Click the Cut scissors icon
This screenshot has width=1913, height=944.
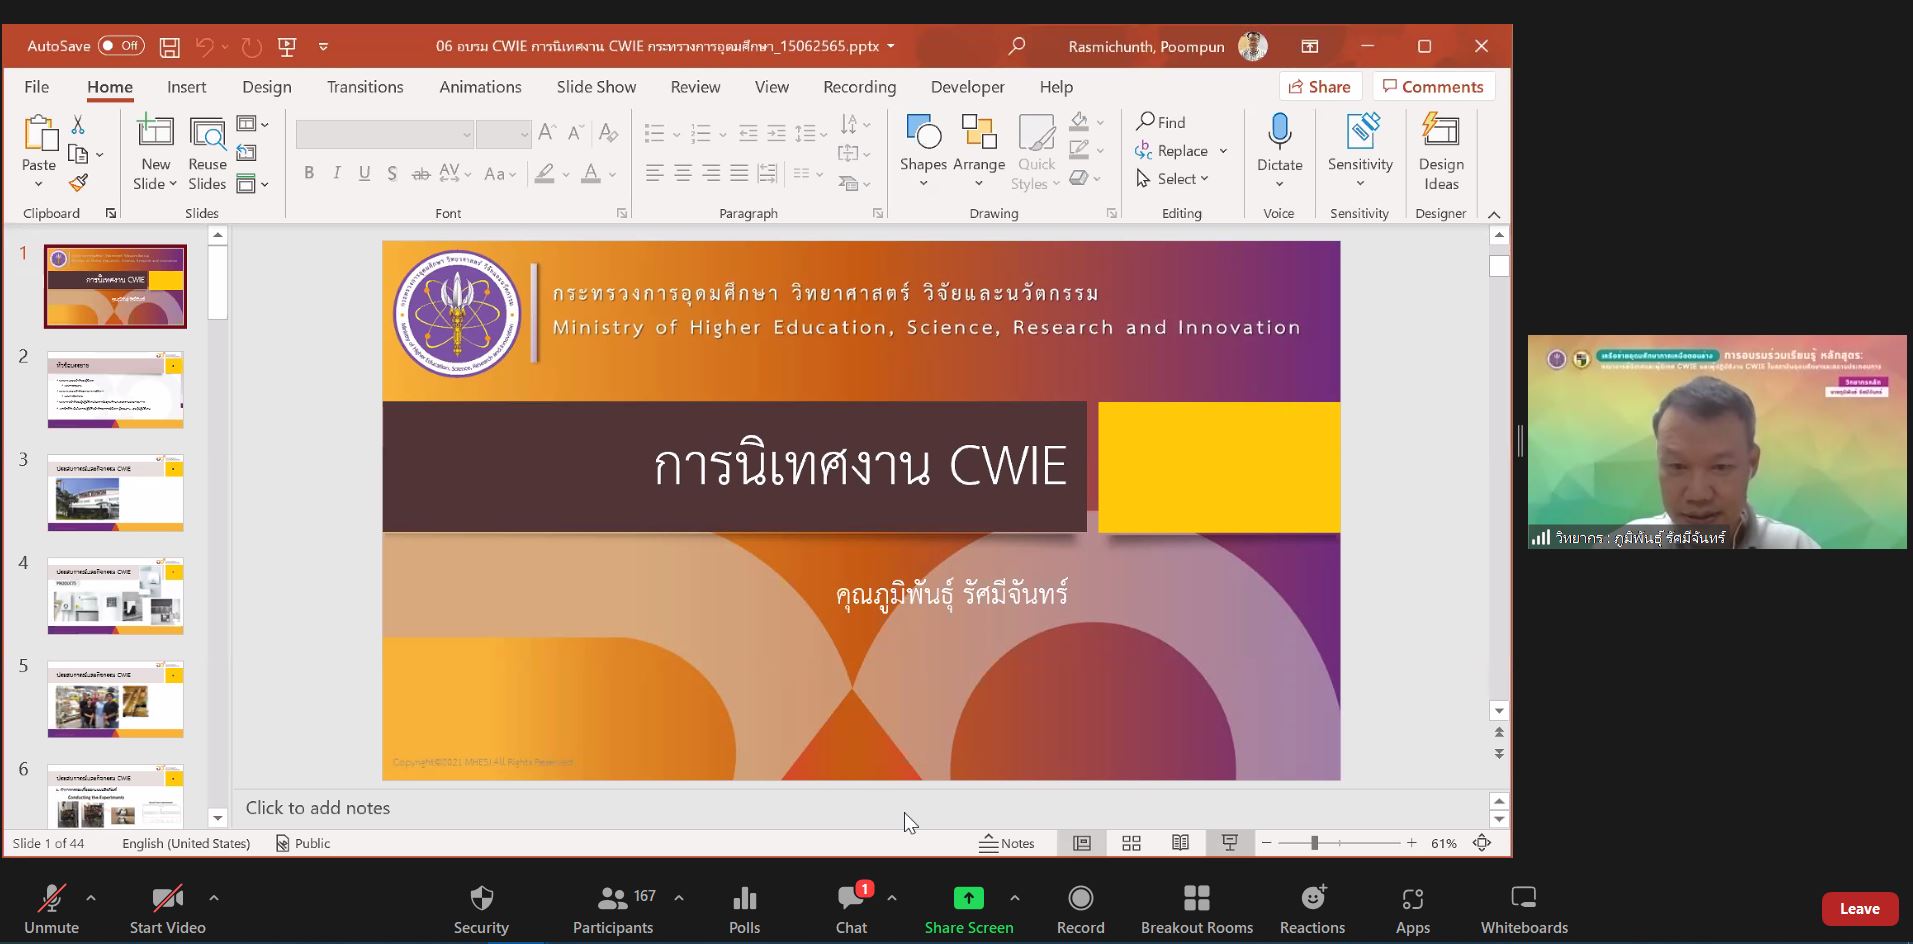78,124
